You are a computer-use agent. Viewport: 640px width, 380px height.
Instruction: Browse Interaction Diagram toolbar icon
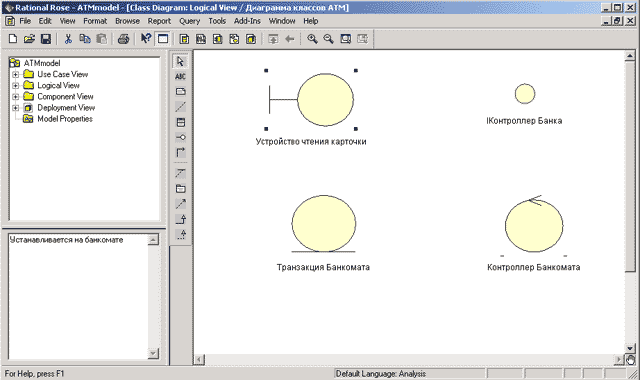[201, 39]
